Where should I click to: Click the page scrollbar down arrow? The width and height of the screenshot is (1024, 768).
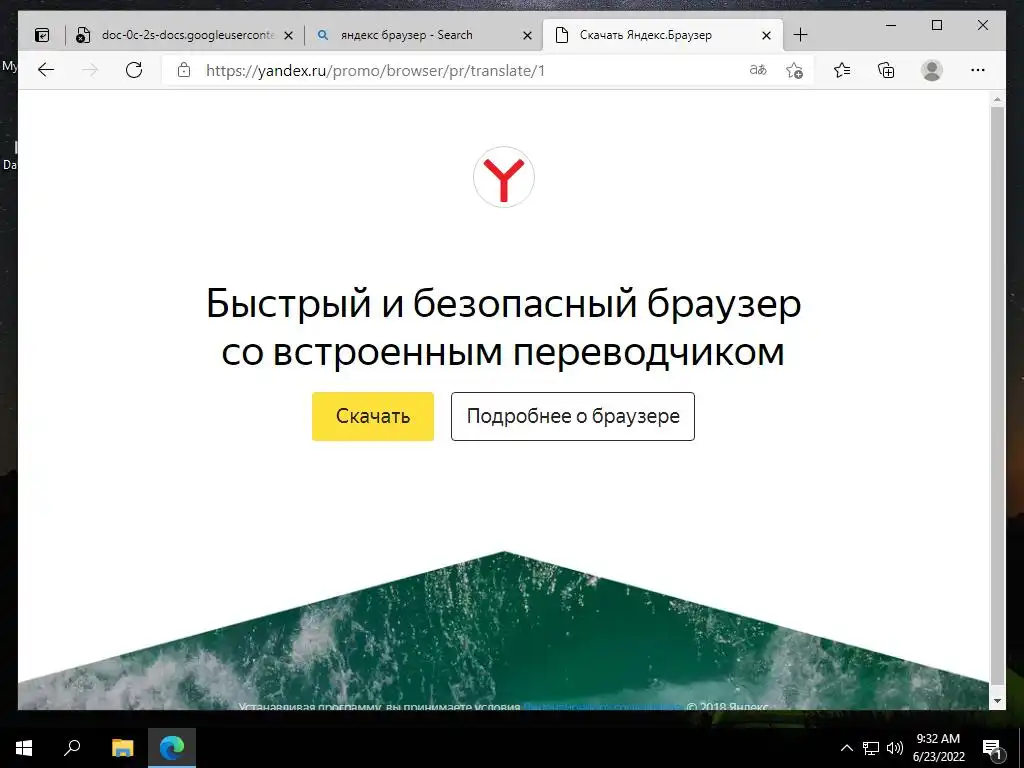[x=997, y=701]
